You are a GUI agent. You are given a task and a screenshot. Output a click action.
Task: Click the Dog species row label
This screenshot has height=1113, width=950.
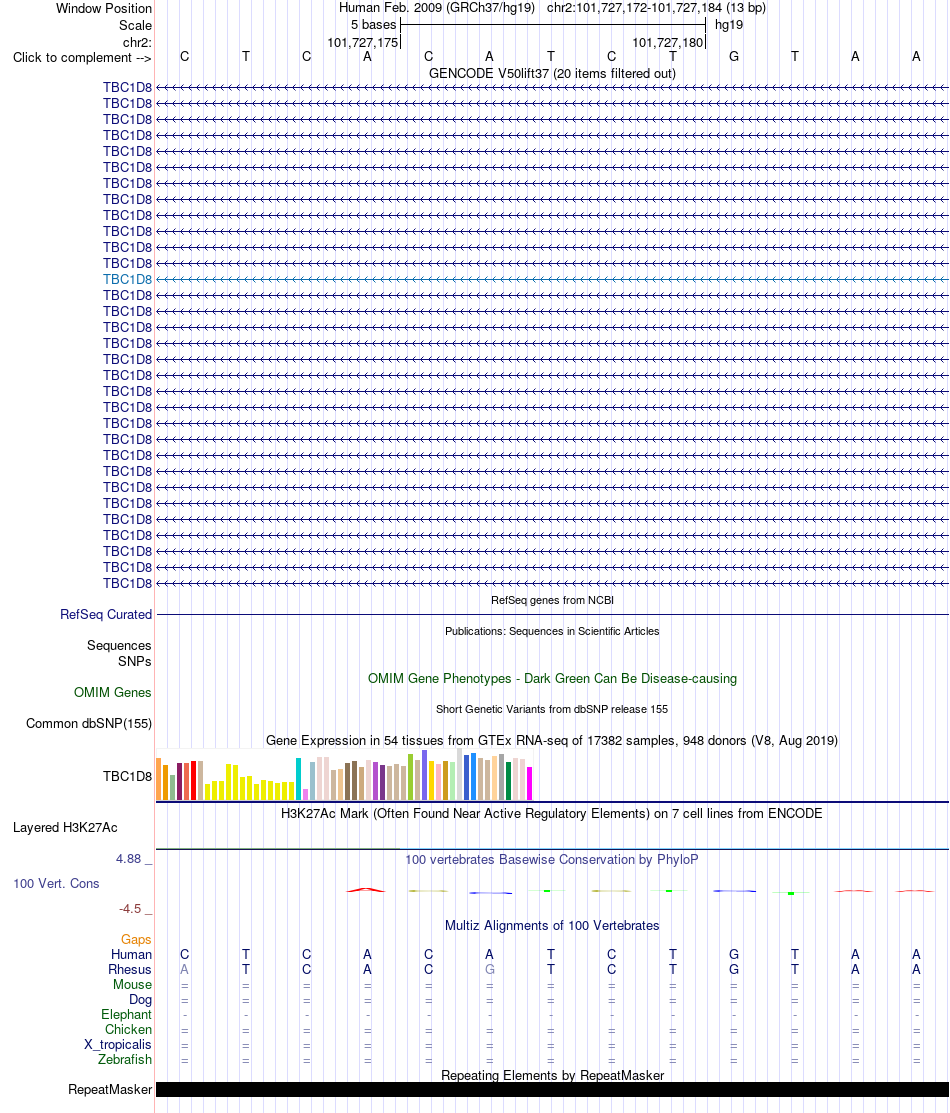coord(141,999)
